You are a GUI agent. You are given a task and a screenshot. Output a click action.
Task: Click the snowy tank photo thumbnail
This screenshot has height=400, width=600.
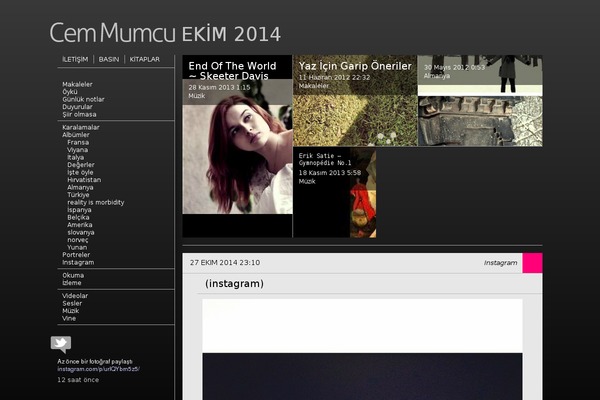[x=480, y=121]
